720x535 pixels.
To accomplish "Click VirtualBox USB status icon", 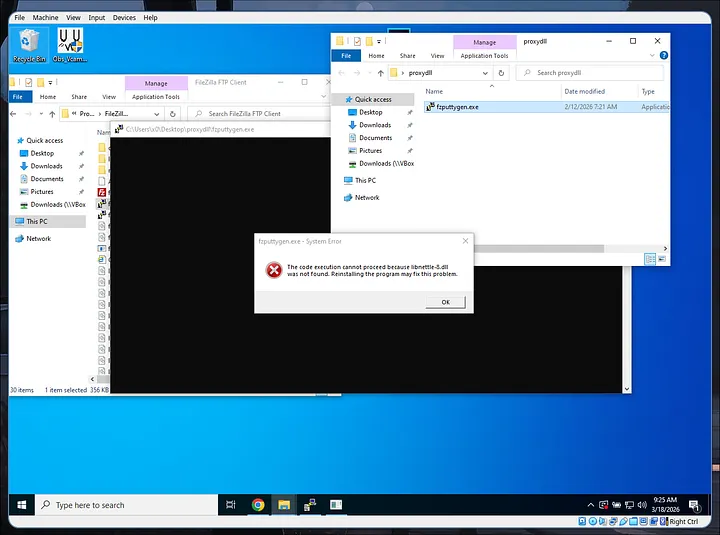I will coord(623,521).
